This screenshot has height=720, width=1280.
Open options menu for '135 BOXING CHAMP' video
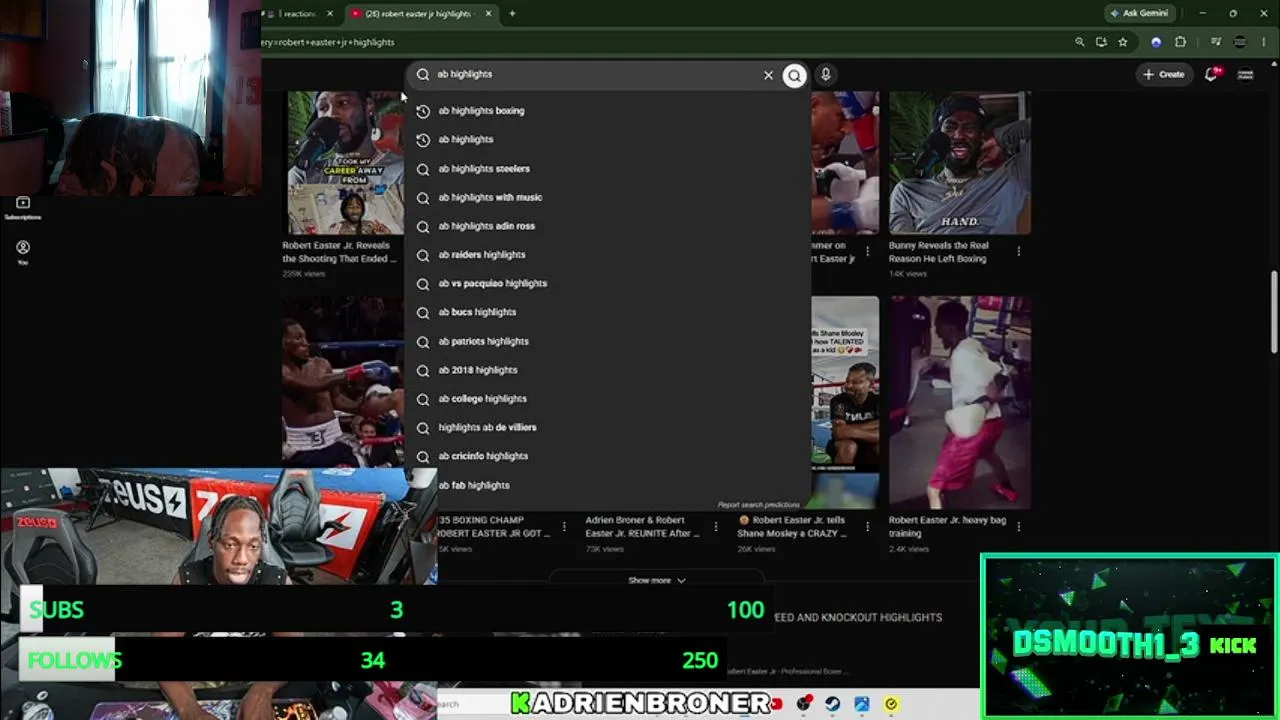point(564,527)
